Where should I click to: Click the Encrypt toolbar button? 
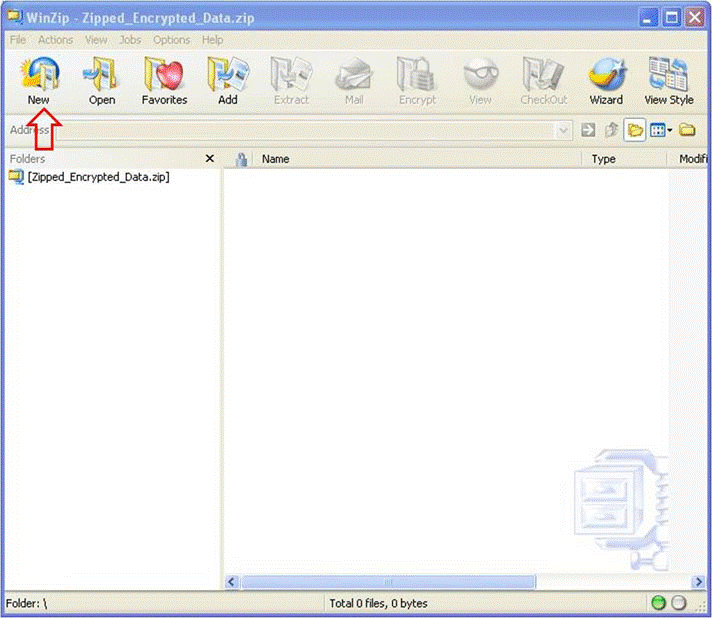pos(417,81)
